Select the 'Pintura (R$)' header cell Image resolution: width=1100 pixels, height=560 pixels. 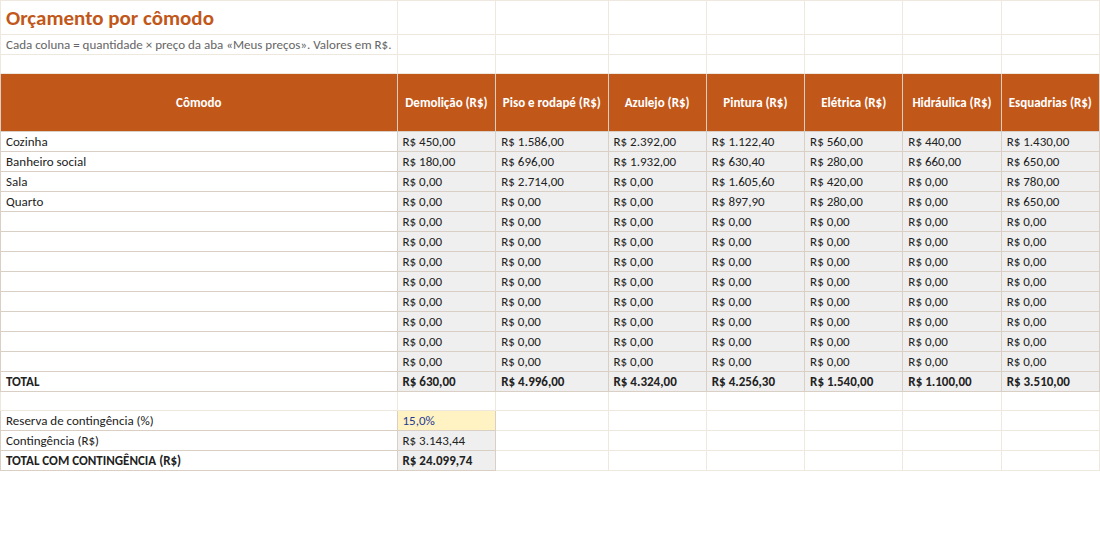(x=756, y=102)
